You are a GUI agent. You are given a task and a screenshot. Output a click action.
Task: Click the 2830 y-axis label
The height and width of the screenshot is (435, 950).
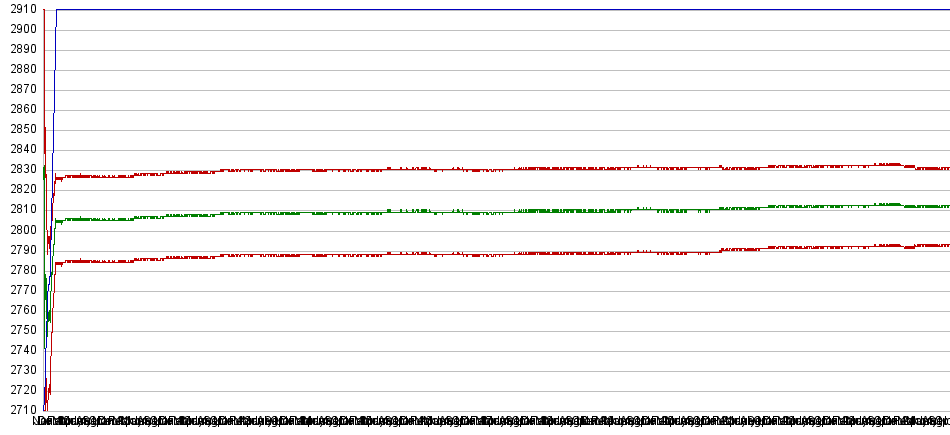coord(22,169)
